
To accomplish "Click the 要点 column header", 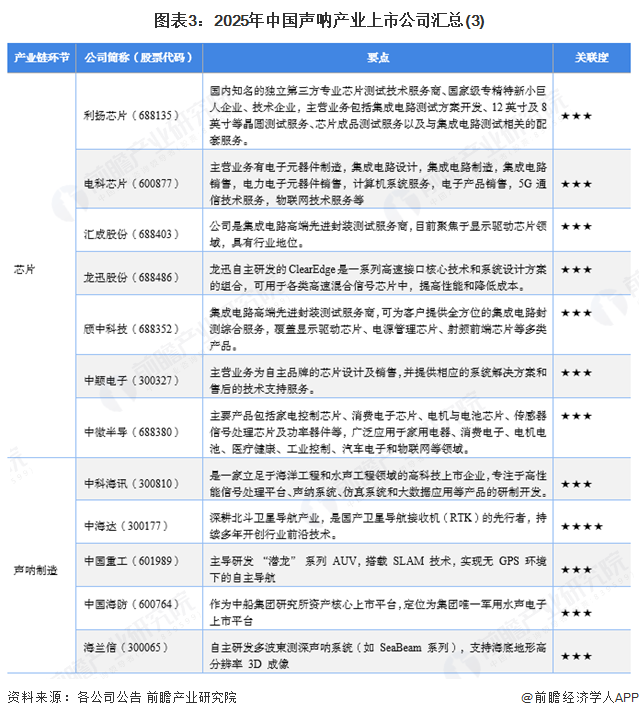I will tap(378, 58).
